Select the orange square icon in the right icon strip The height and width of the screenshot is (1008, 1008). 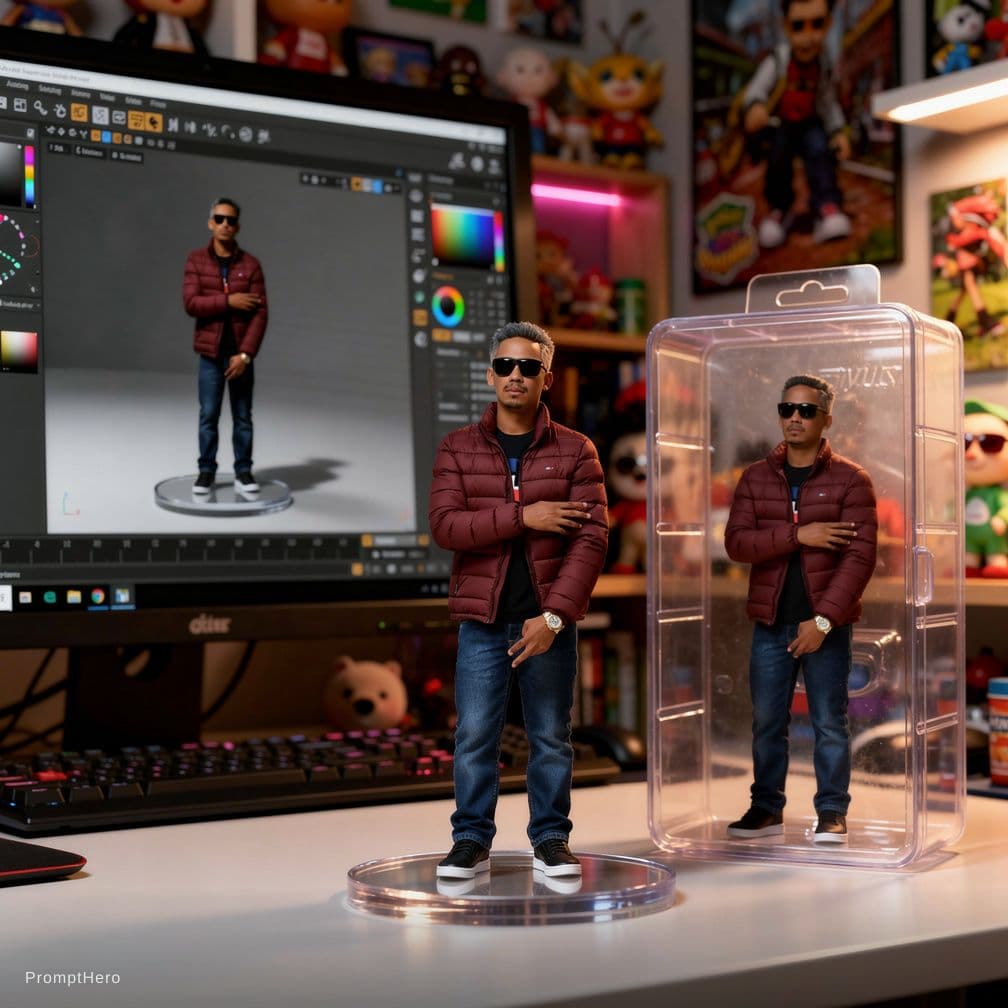[420, 318]
